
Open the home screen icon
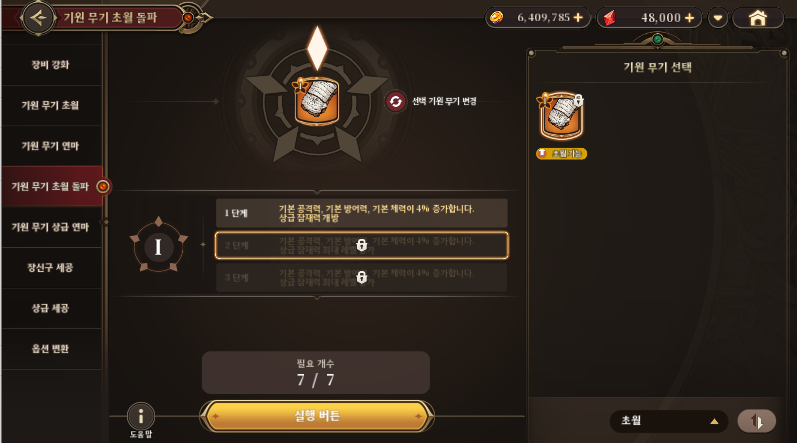(758, 18)
